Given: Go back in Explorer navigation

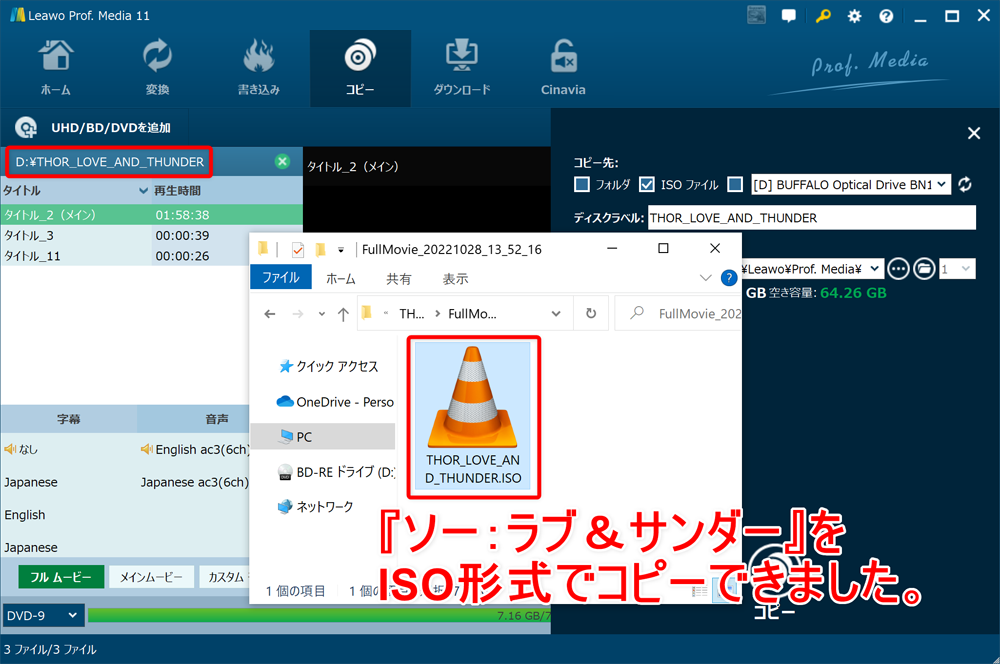Looking at the screenshot, I should (270, 314).
